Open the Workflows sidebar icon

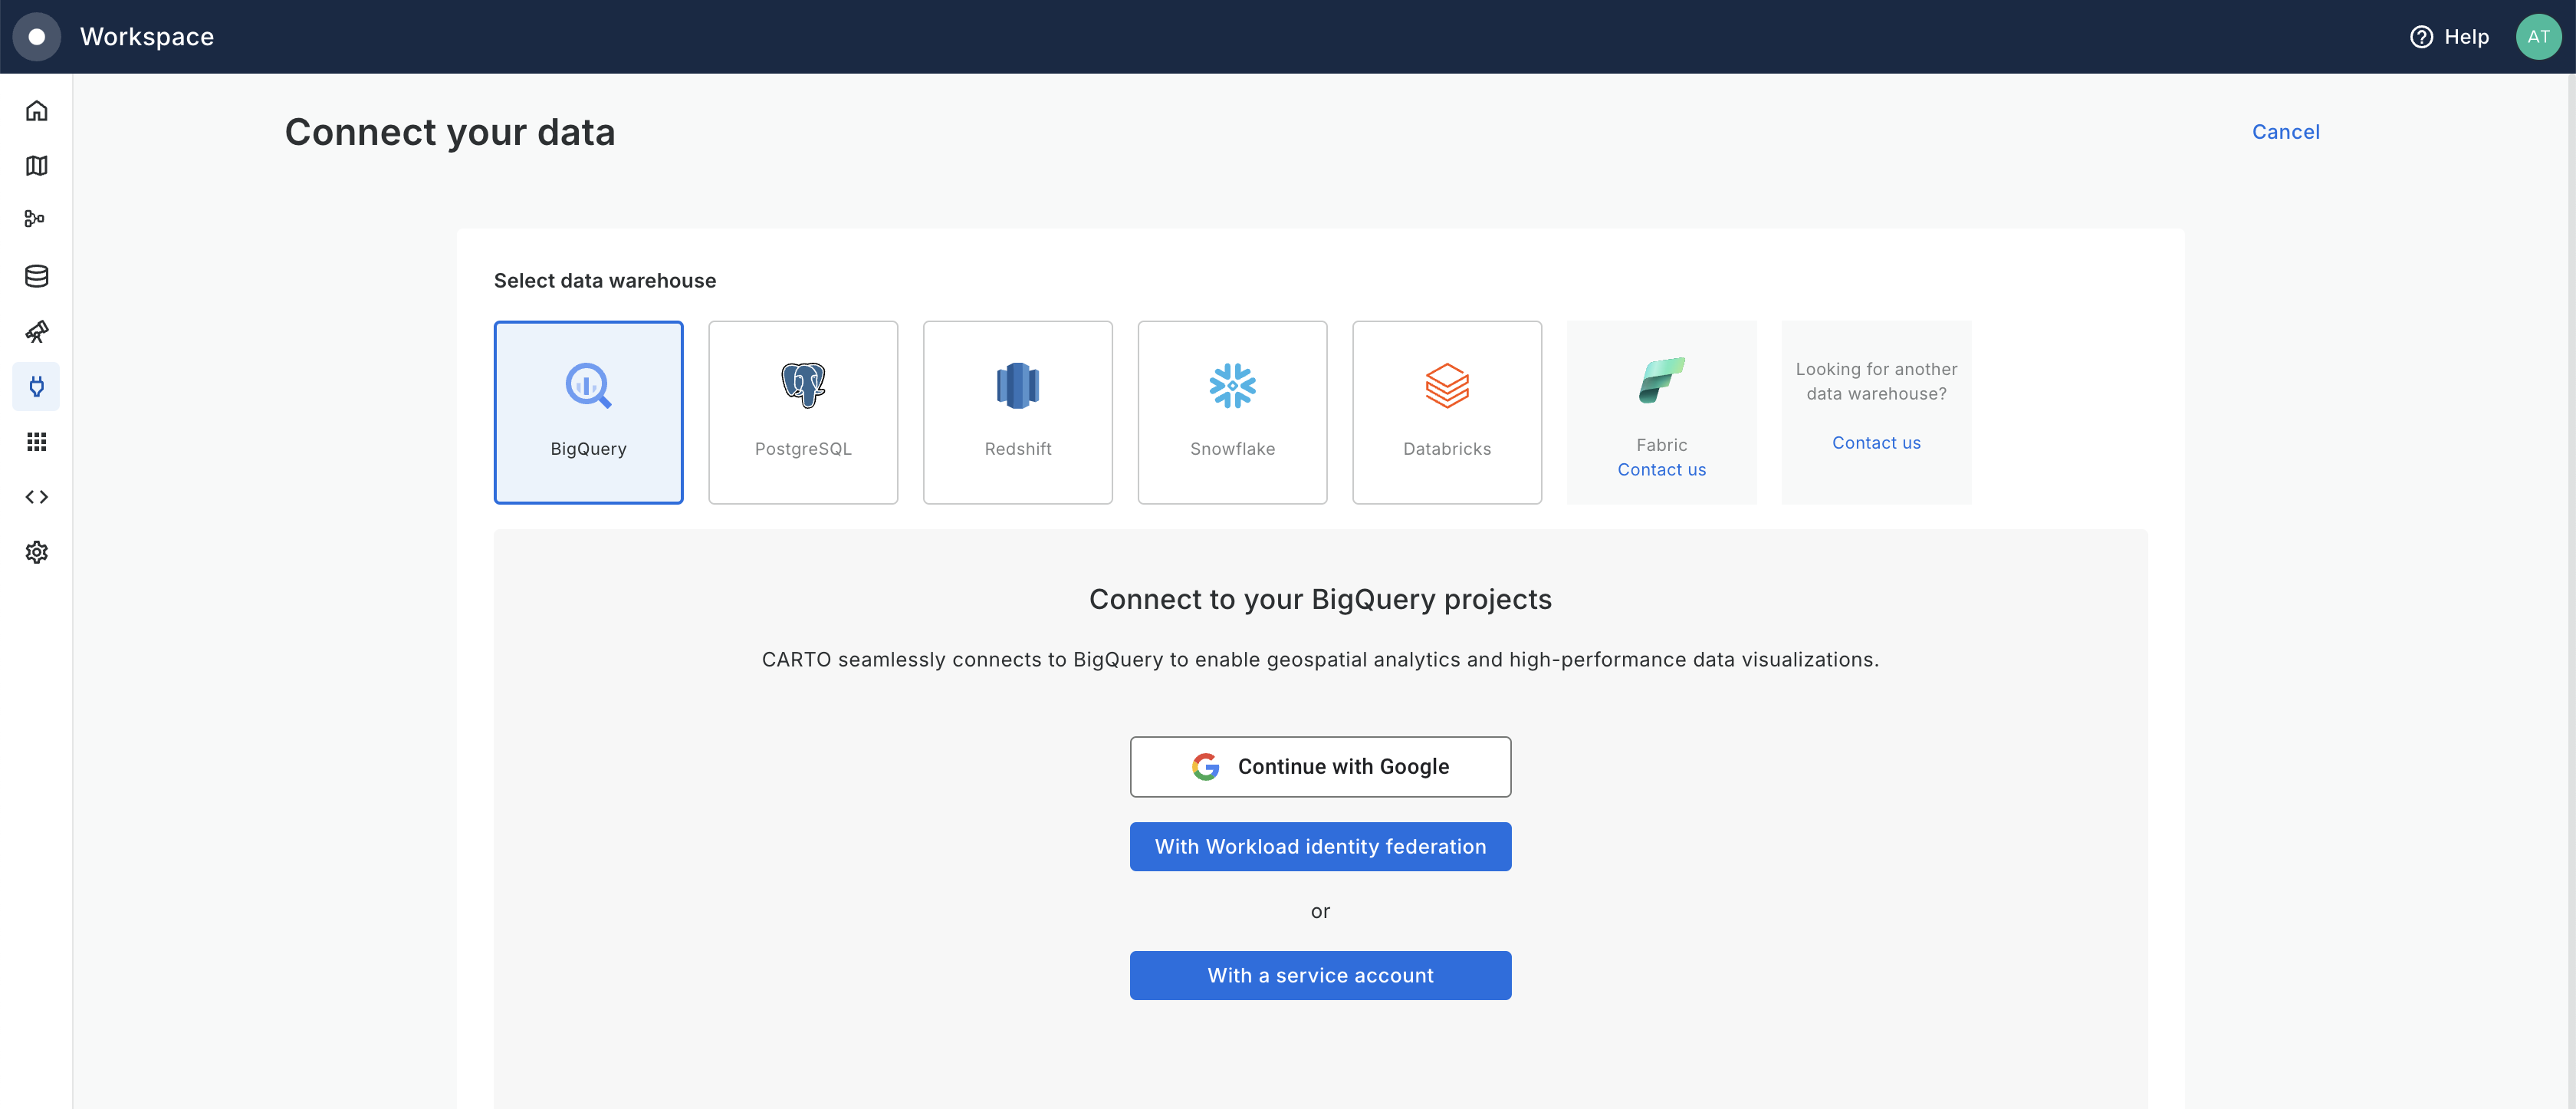(x=36, y=219)
